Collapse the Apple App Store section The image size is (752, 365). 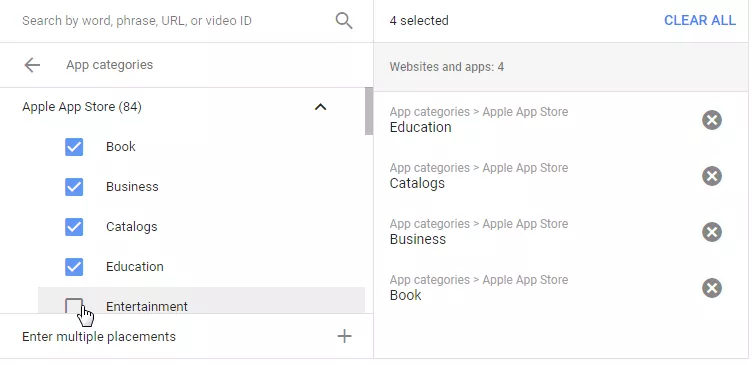[320, 107]
